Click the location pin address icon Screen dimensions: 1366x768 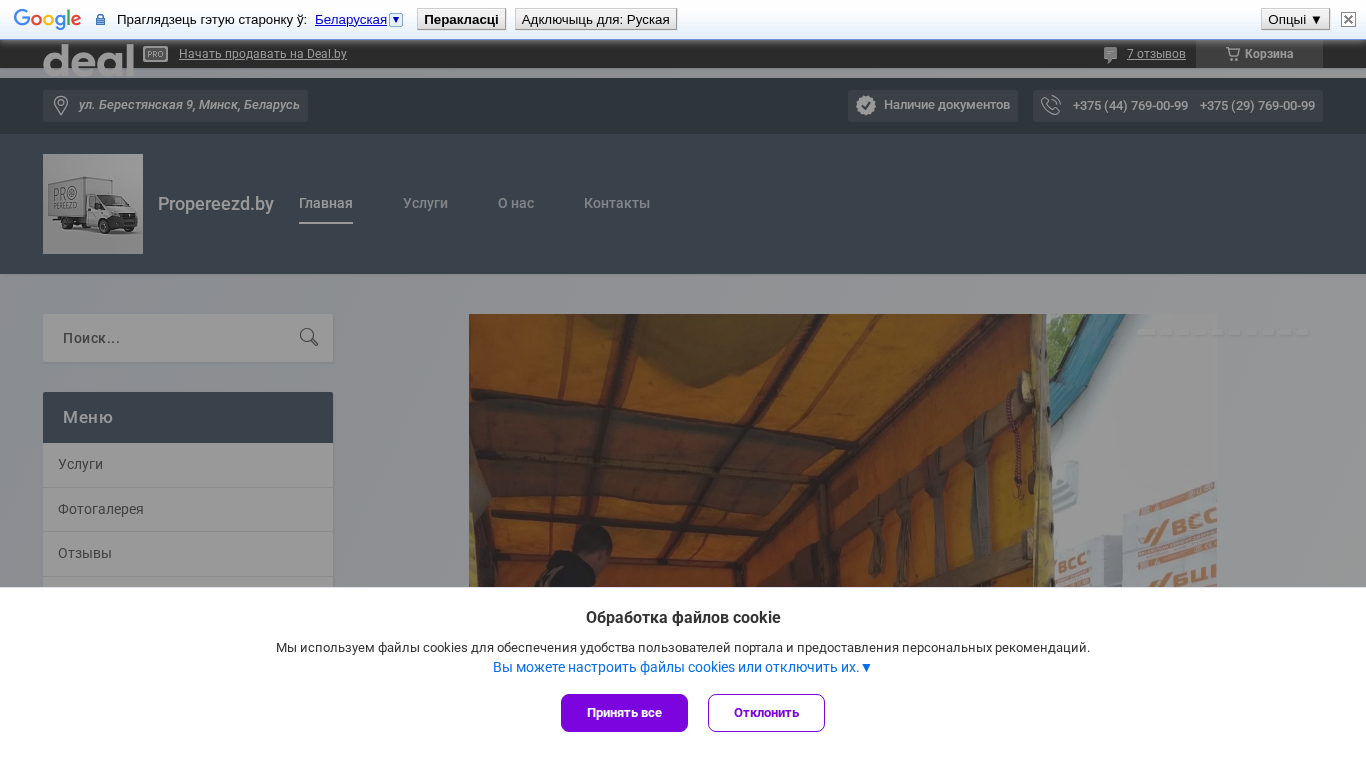pos(61,106)
